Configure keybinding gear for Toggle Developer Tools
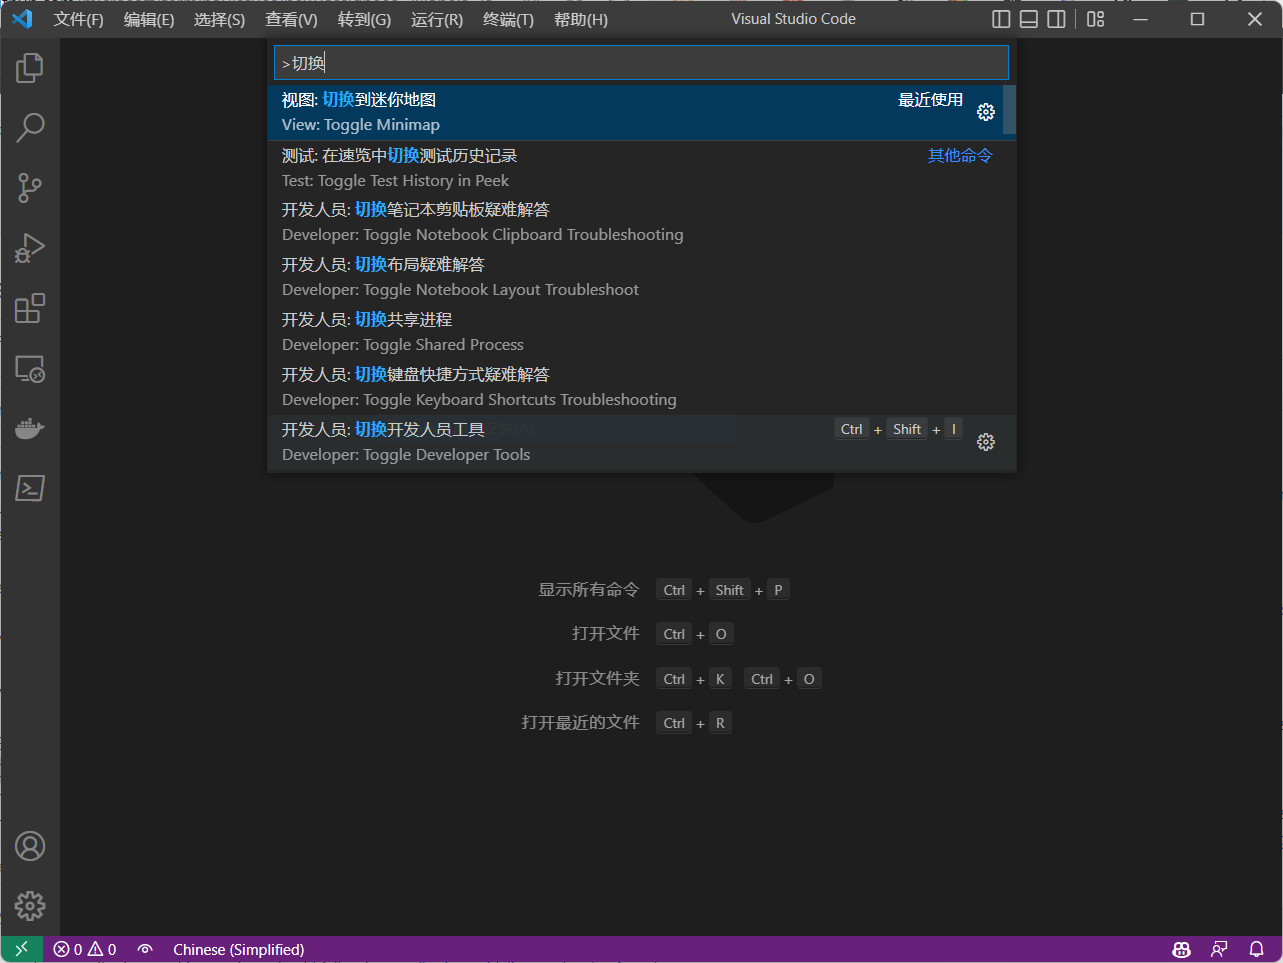 coord(986,442)
